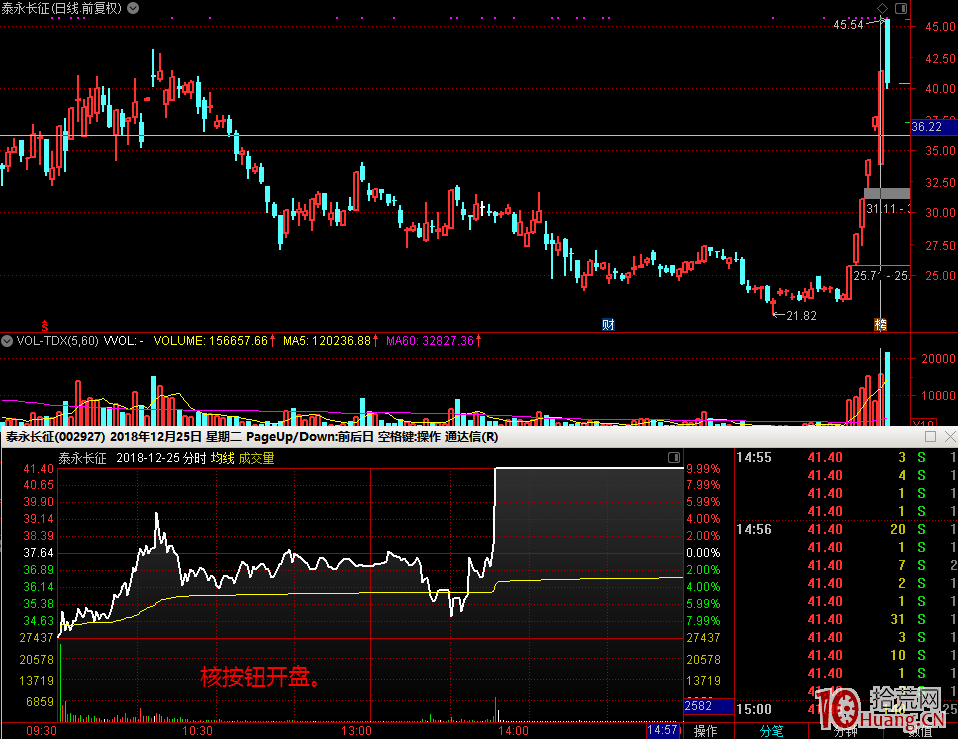This screenshot has height=739, width=958.
Task: Click the 9.99% limit-up scale label
Action: pos(703,468)
